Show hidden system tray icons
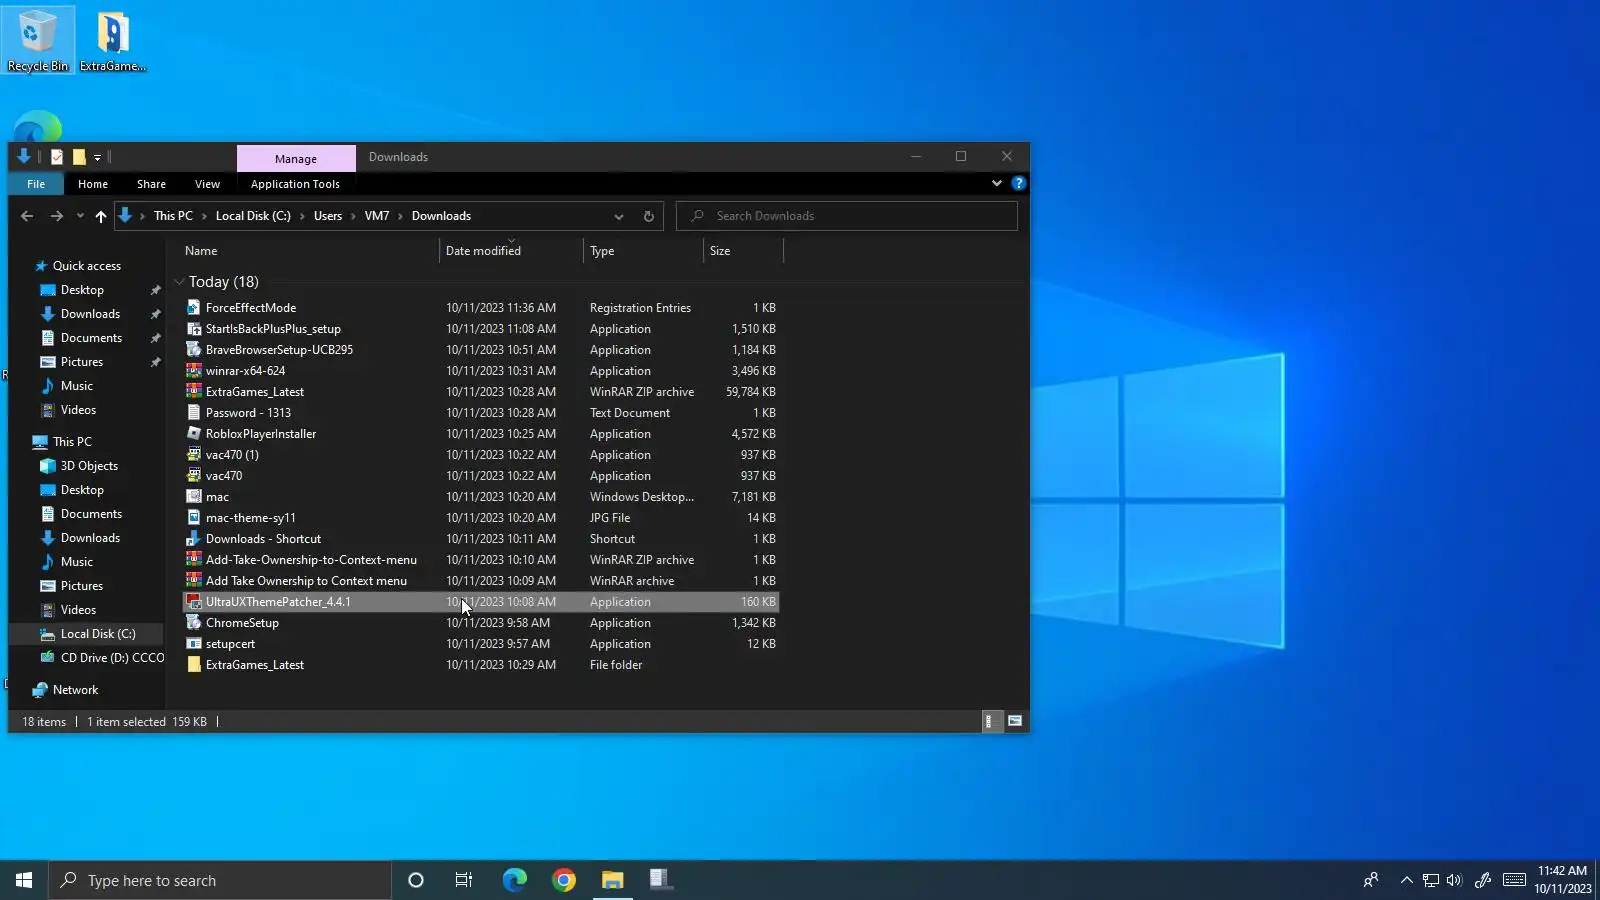This screenshot has width=1600, height=900. coord(1406,880)
